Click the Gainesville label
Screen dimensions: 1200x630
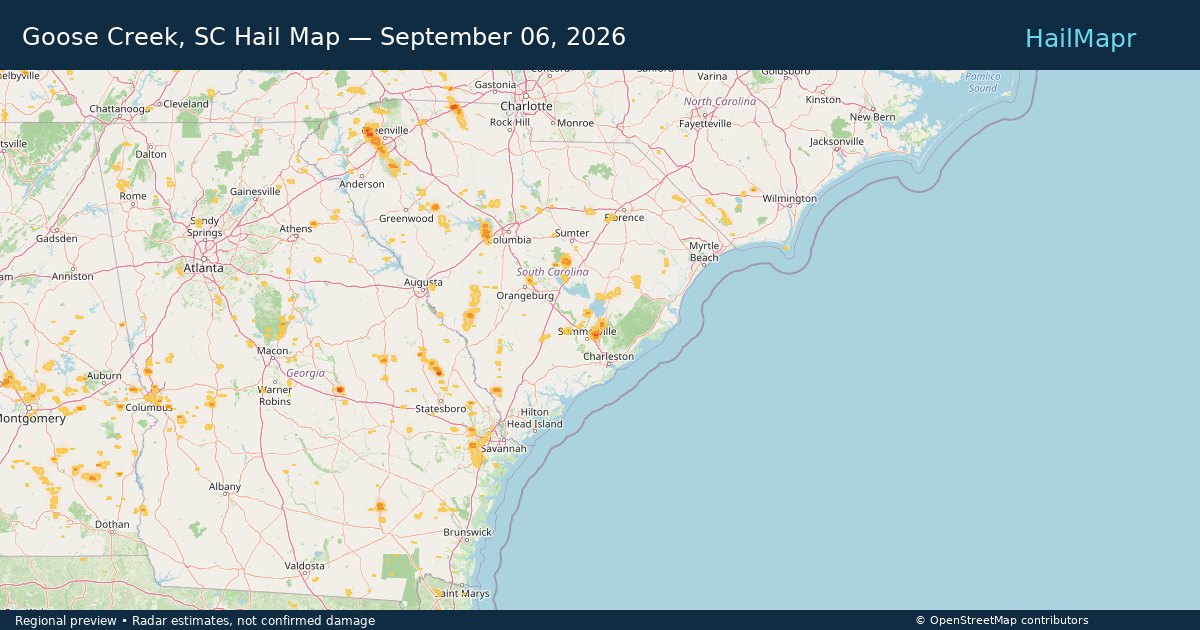pyautogui.click(x=255, y=191)
